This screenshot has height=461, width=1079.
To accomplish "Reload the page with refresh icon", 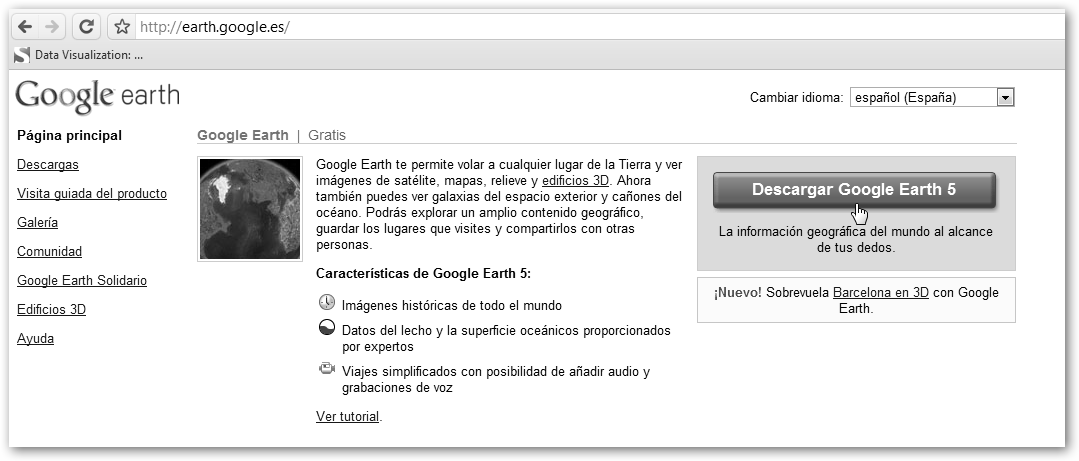I will [87, 27].
